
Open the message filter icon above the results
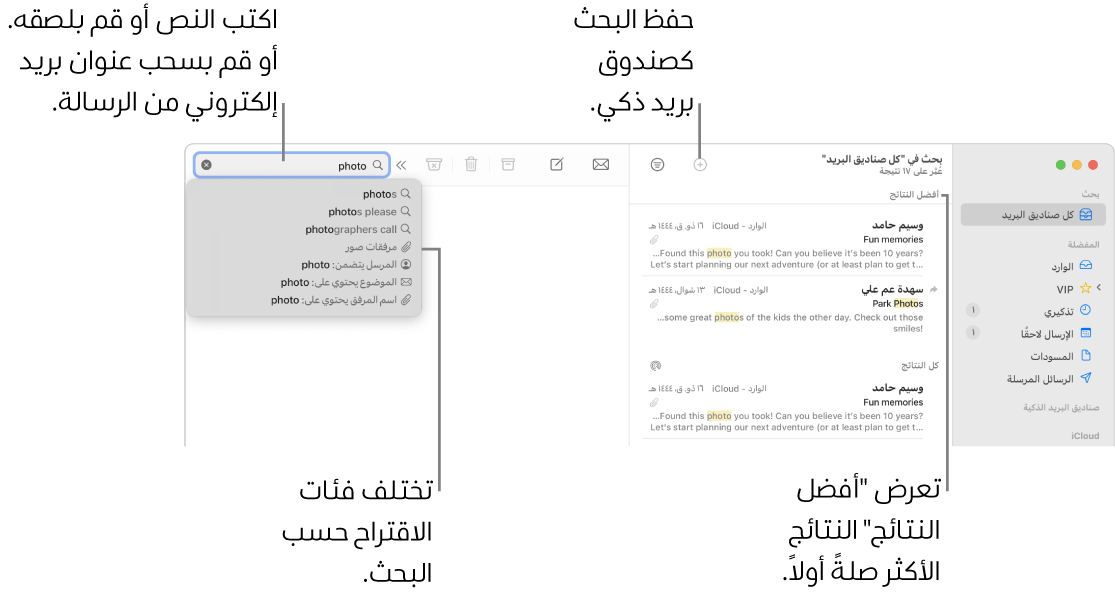(x=657, y=164)
